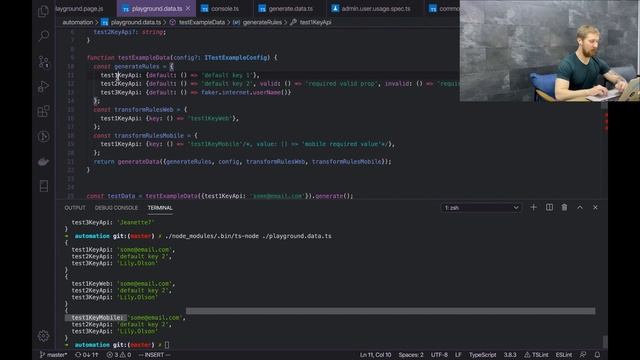Change end of line sequence LF
Screen dimensions: 640x360
coord(458,355)
